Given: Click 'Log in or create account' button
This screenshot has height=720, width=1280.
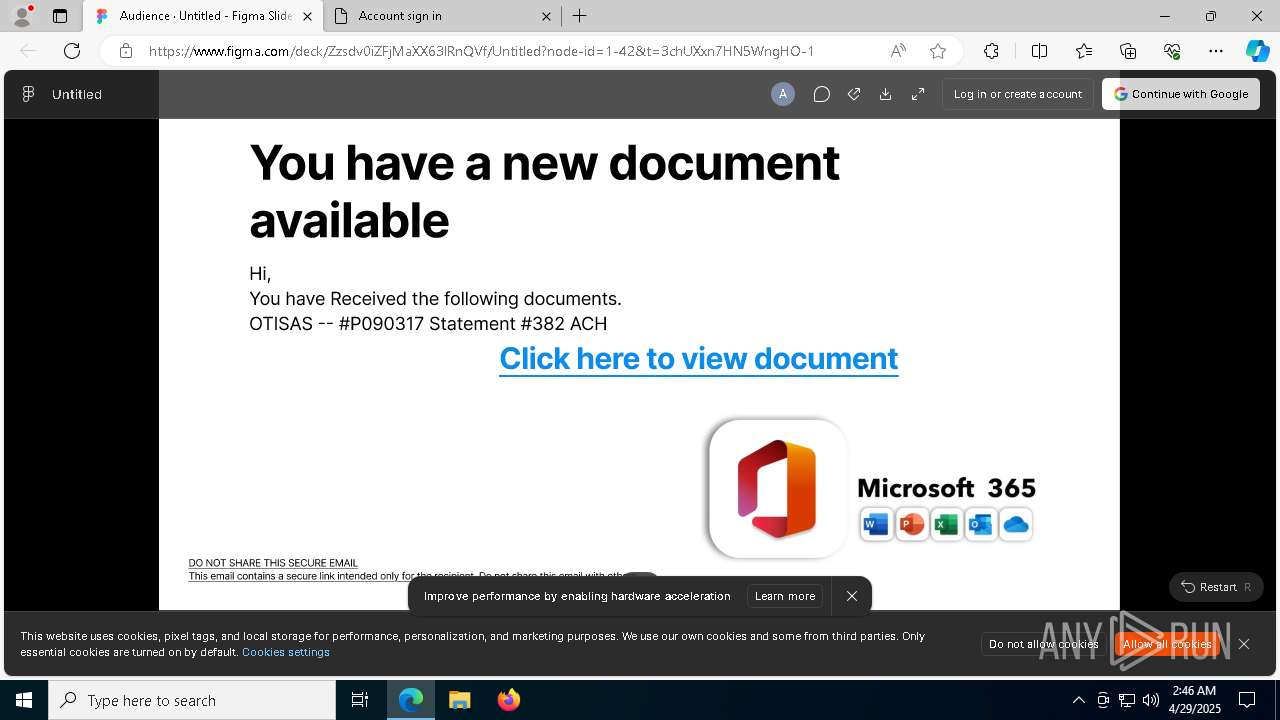Looking at the screenshot, I should [x=1018, y=94].
